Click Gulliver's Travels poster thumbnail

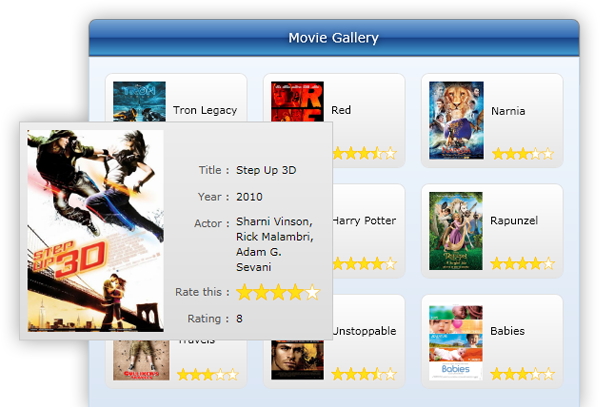(141, 360)
